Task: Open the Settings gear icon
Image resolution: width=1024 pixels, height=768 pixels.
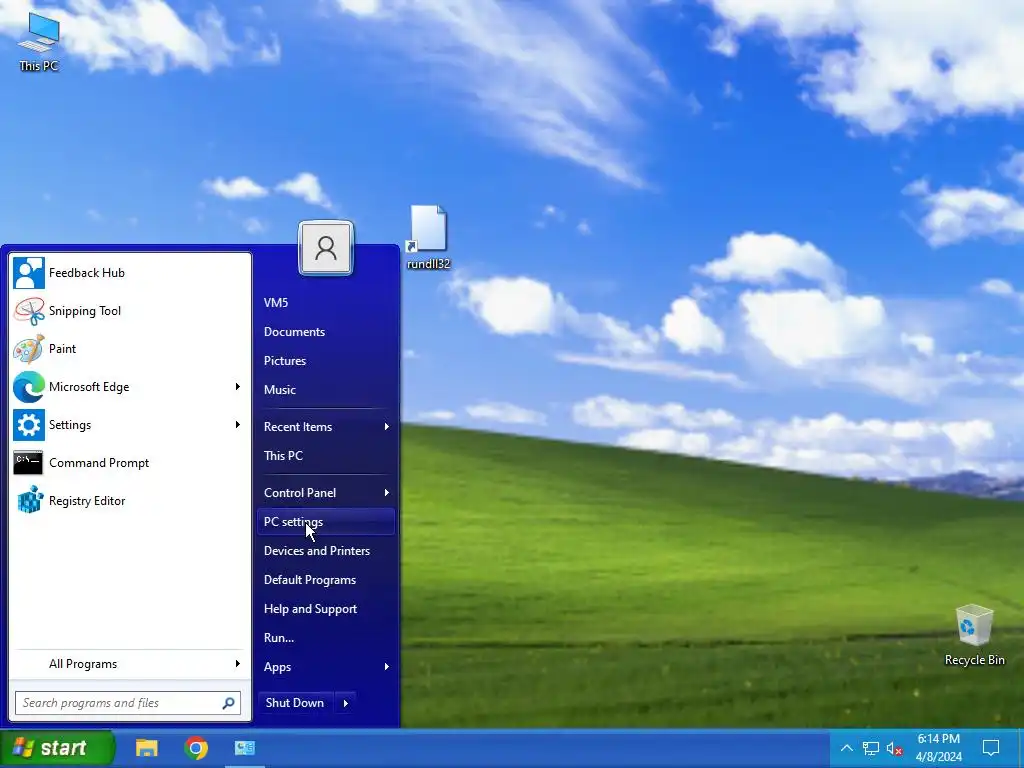Action: pos(29,424)
